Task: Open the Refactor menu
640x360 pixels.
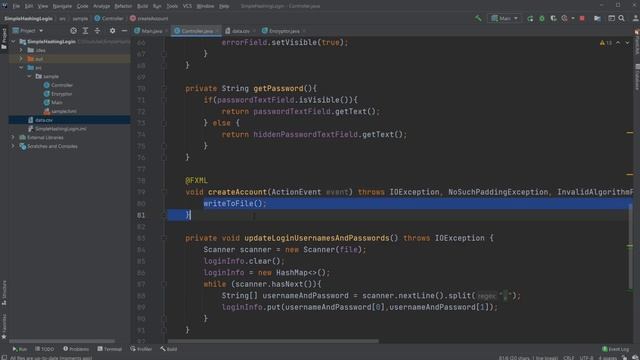Action: point(123,6)
